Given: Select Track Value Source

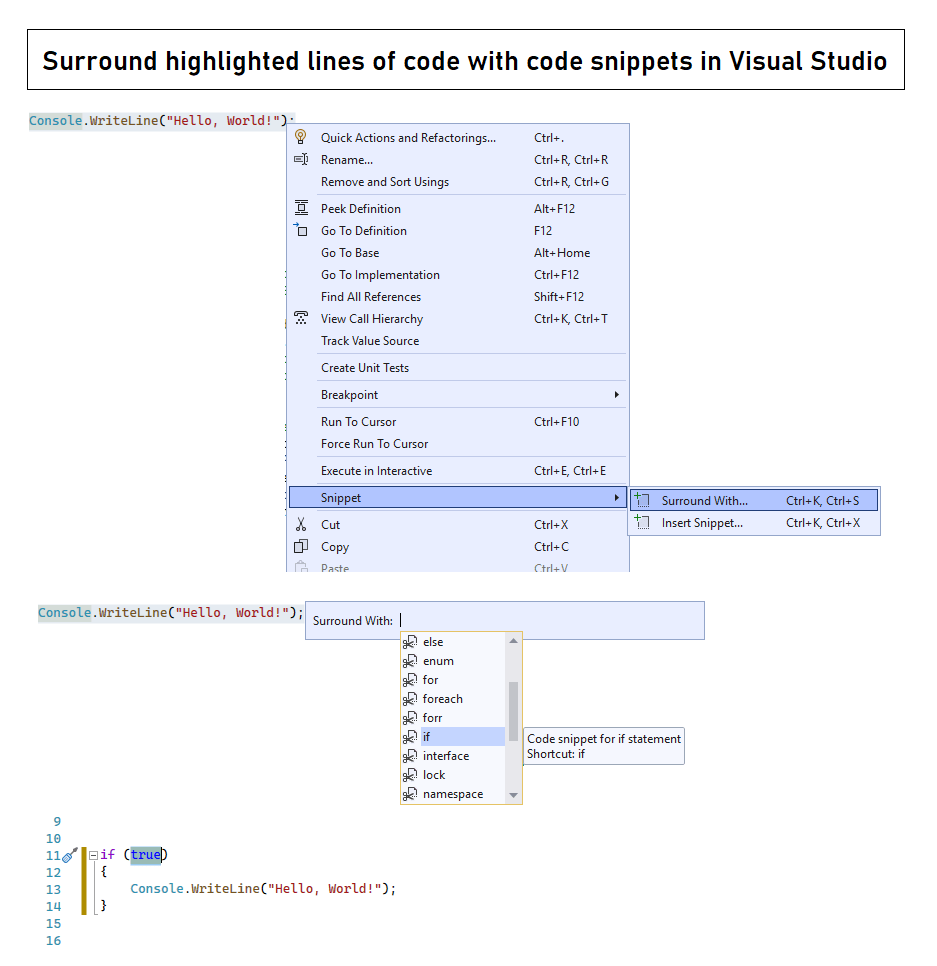Looking at the screenshot, I should click(x=458, y=341).
